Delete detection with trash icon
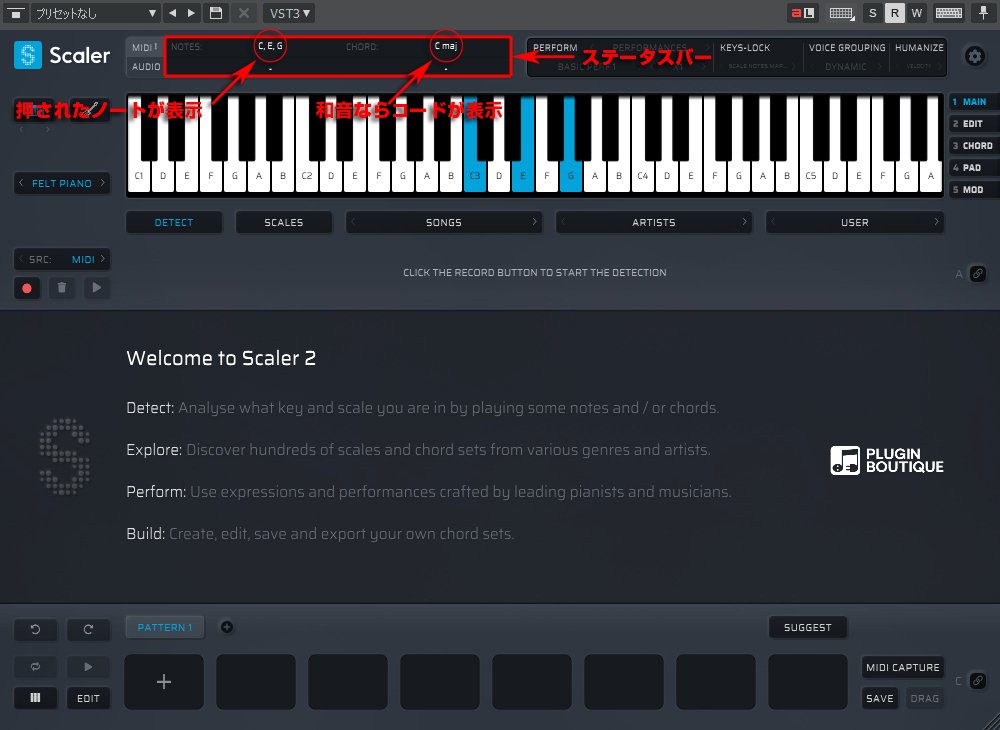The width and height of the screenshot is (1000, 730). [62, 288]
